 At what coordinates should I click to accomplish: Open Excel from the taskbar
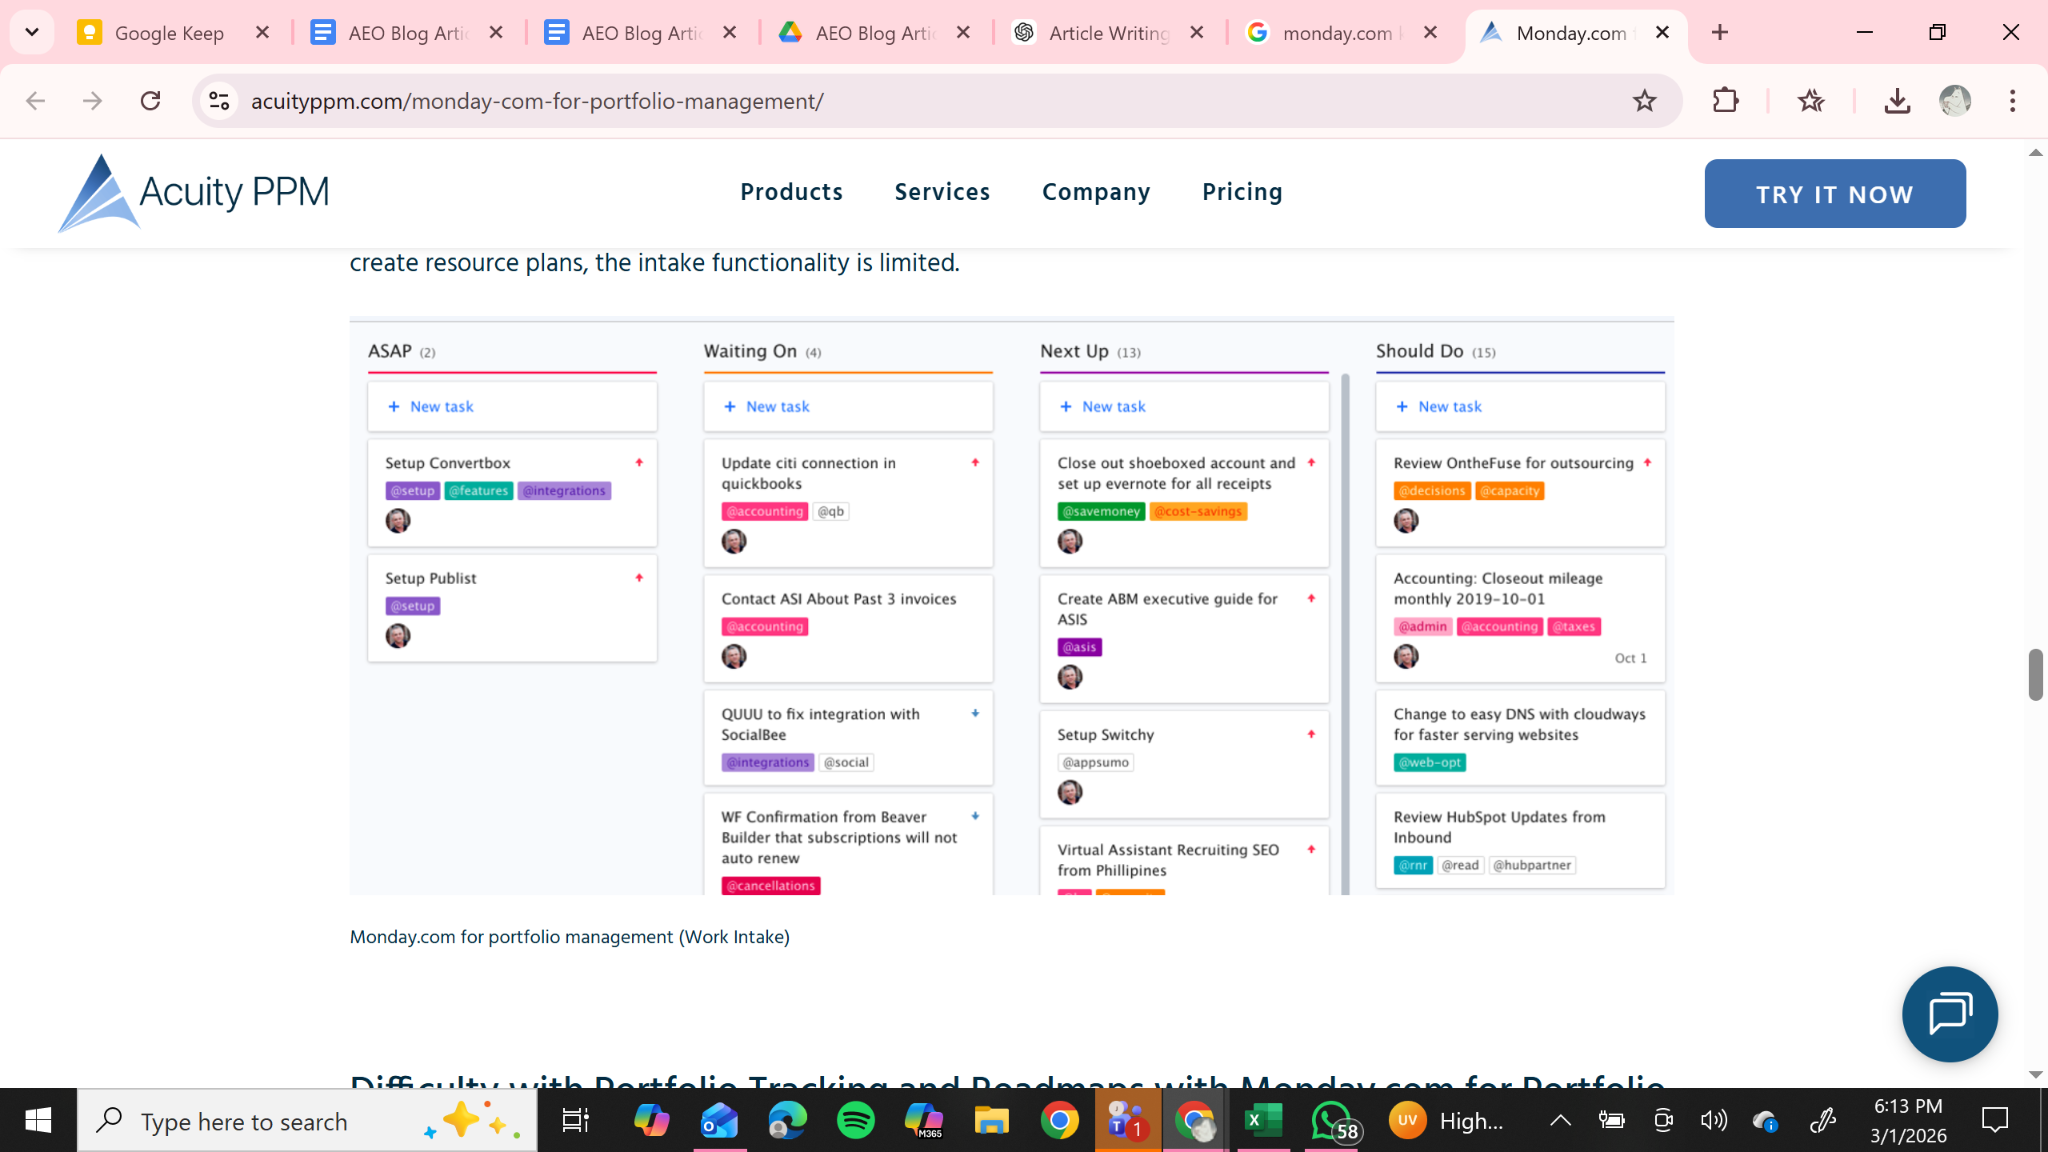coord(1263,1121)
